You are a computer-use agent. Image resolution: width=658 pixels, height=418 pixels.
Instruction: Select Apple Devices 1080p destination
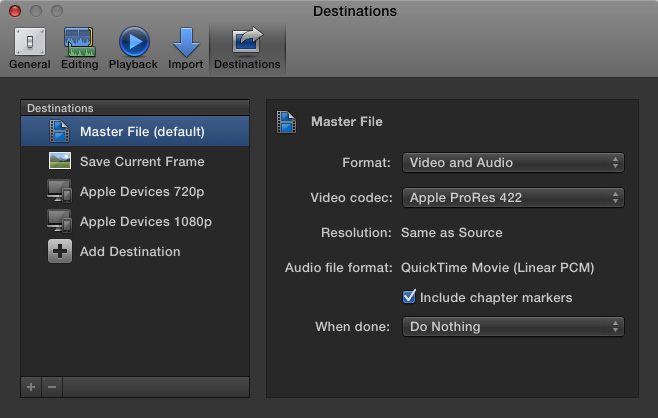135,221
